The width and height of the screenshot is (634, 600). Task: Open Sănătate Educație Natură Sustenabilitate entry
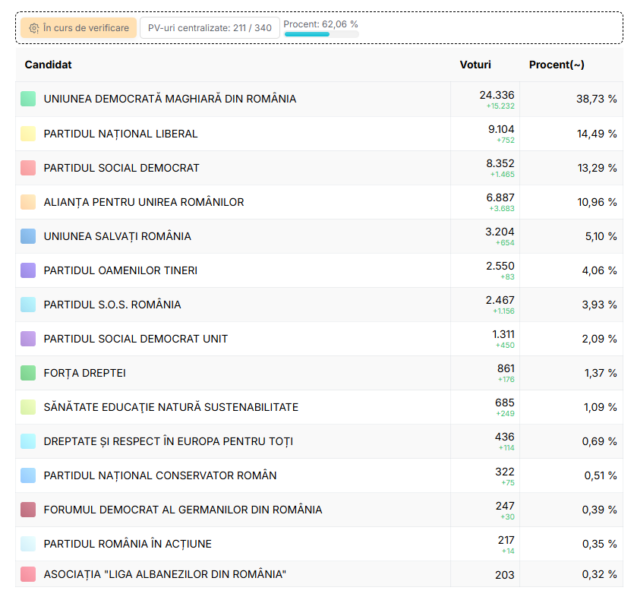[x=171, y=407]
